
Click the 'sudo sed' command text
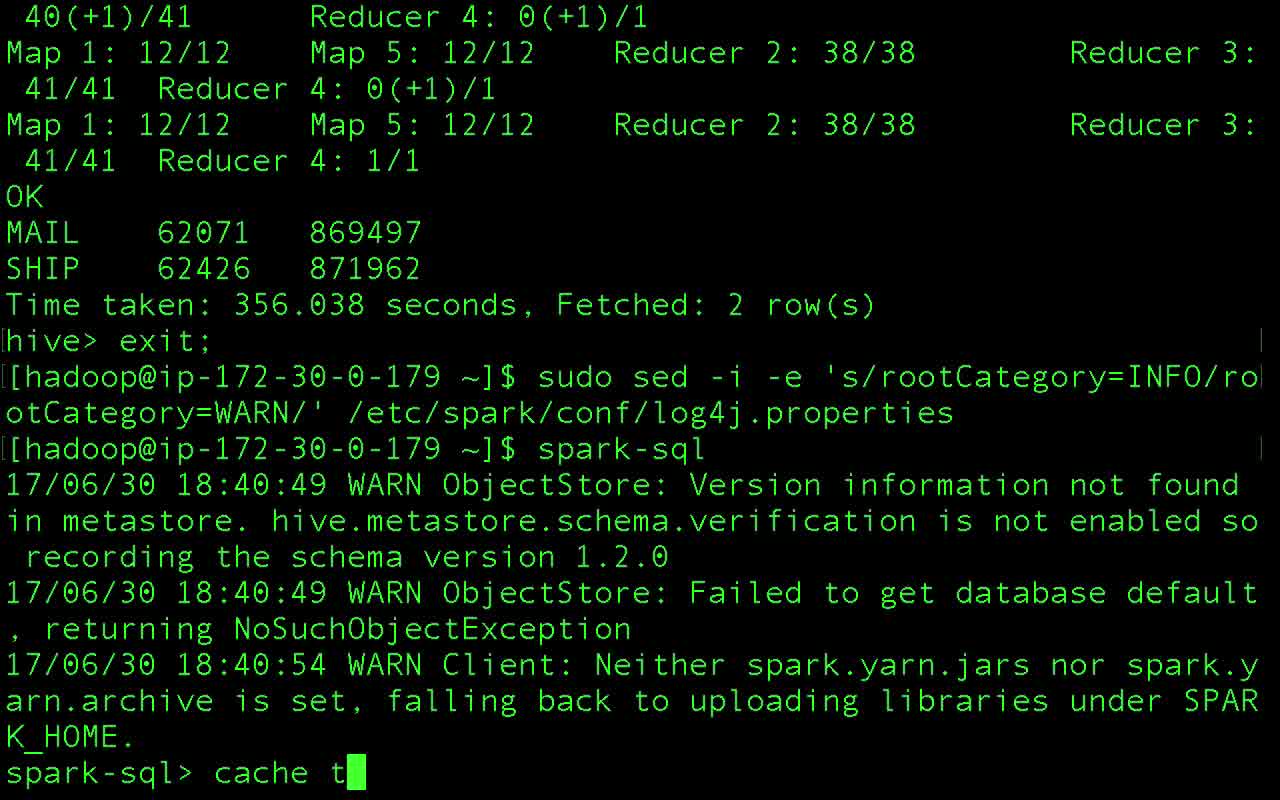tap(612, 377)
